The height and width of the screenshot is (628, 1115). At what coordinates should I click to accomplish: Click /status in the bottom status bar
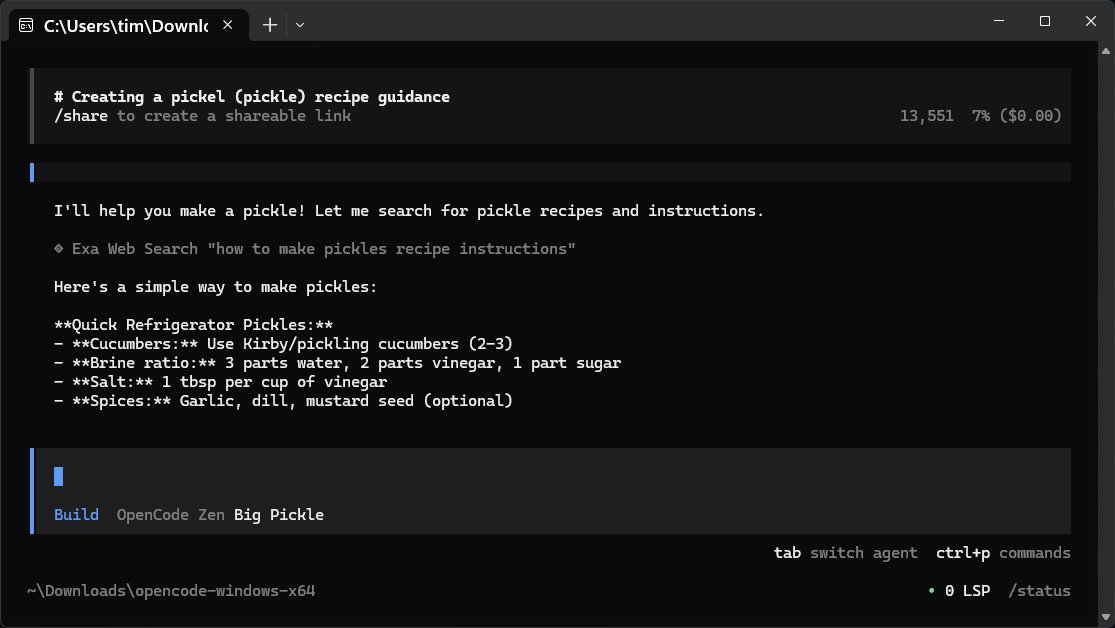coord(1039,590)
